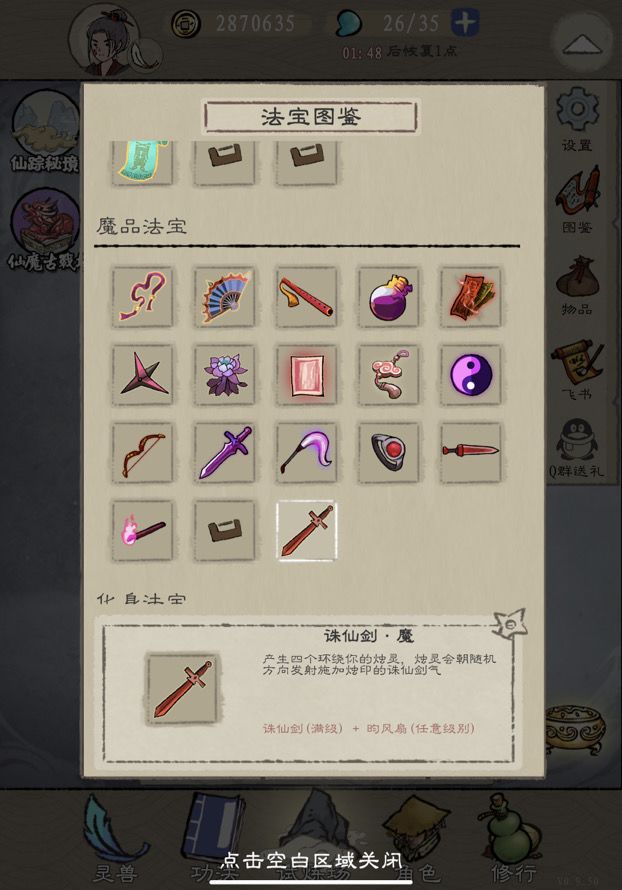Open 设置 settings gear
Image resolution: width=622 pixels, height=890 pixels.
577,119
